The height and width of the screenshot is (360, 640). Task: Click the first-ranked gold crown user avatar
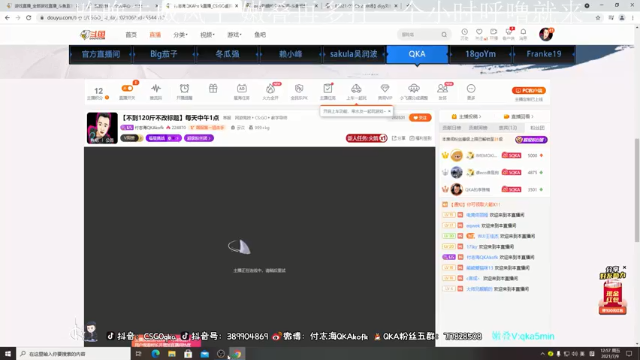pyautogui.click(x=457, y=156)
